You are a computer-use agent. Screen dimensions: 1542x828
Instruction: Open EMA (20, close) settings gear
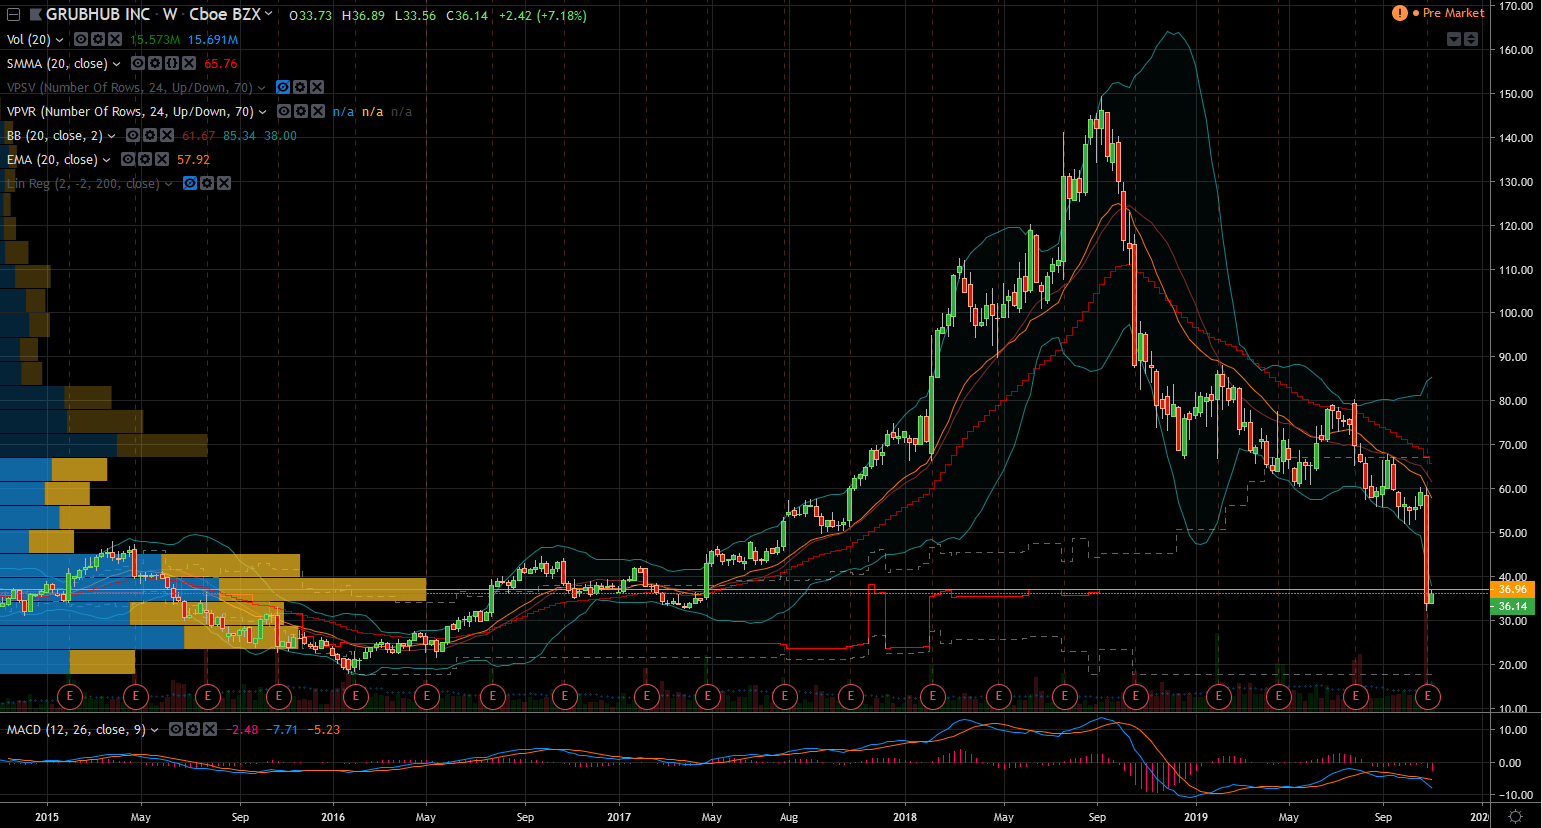tap(145, 159)
